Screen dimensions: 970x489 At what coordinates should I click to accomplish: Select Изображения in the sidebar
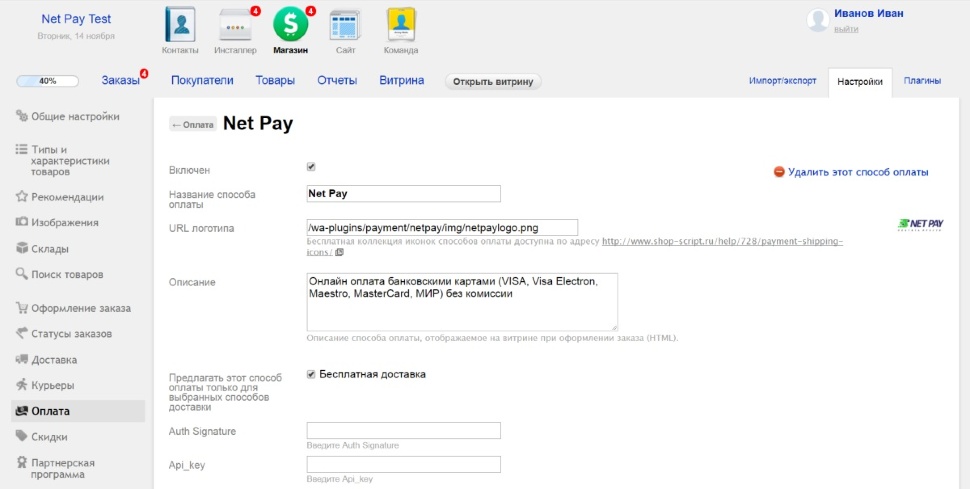coord(65,222)
